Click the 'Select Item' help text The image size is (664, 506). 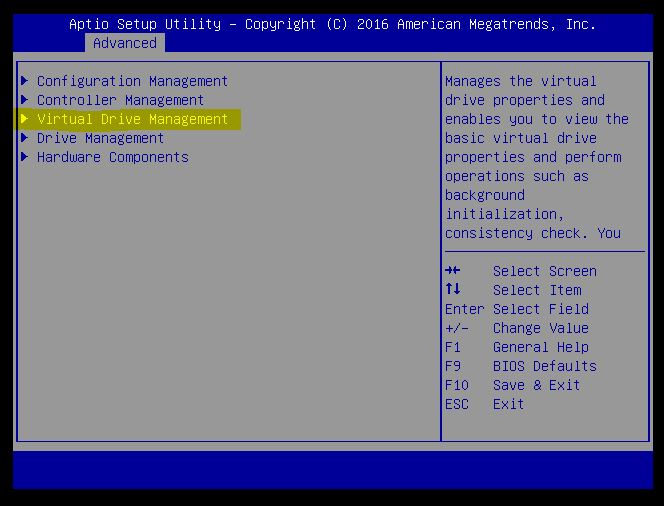537,290
